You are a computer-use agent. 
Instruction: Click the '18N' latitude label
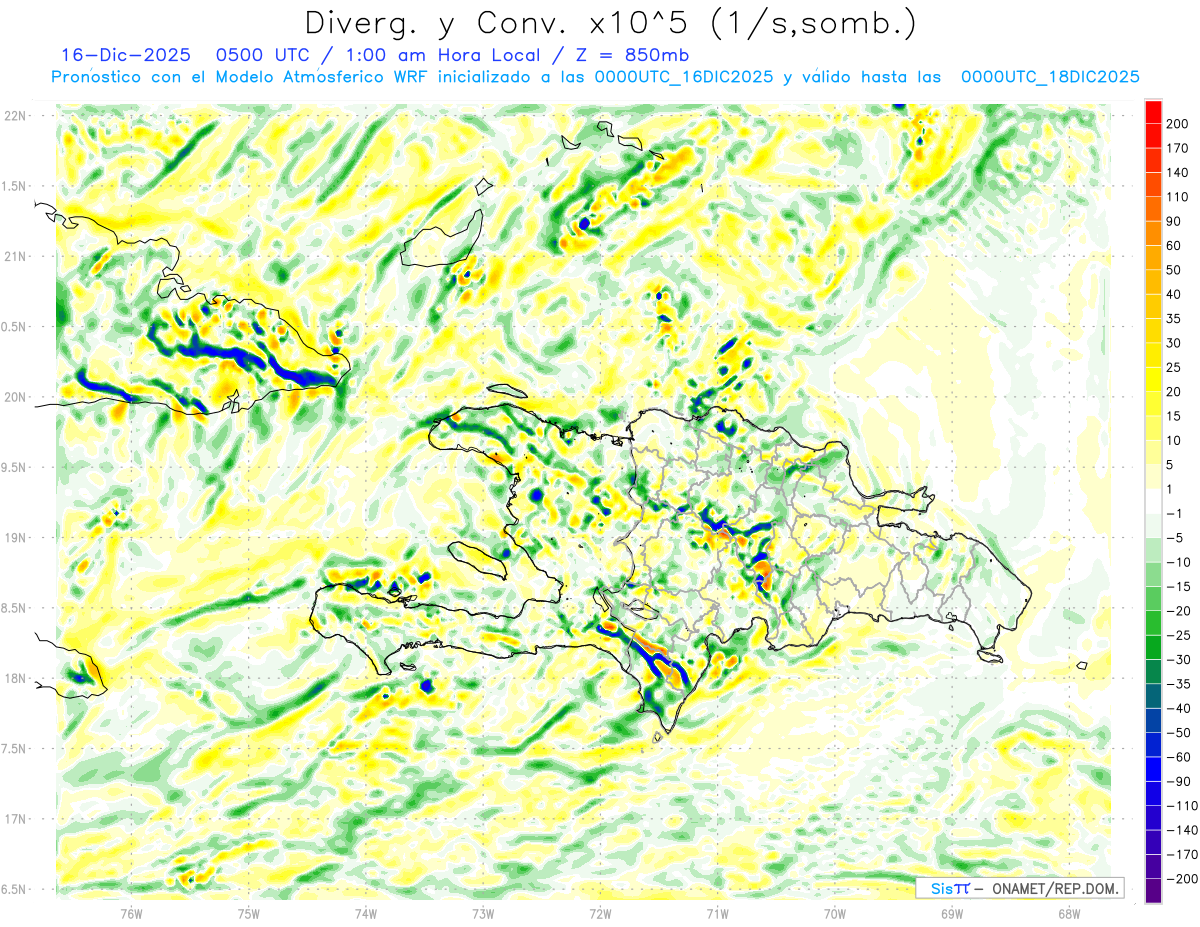[15, 678]
